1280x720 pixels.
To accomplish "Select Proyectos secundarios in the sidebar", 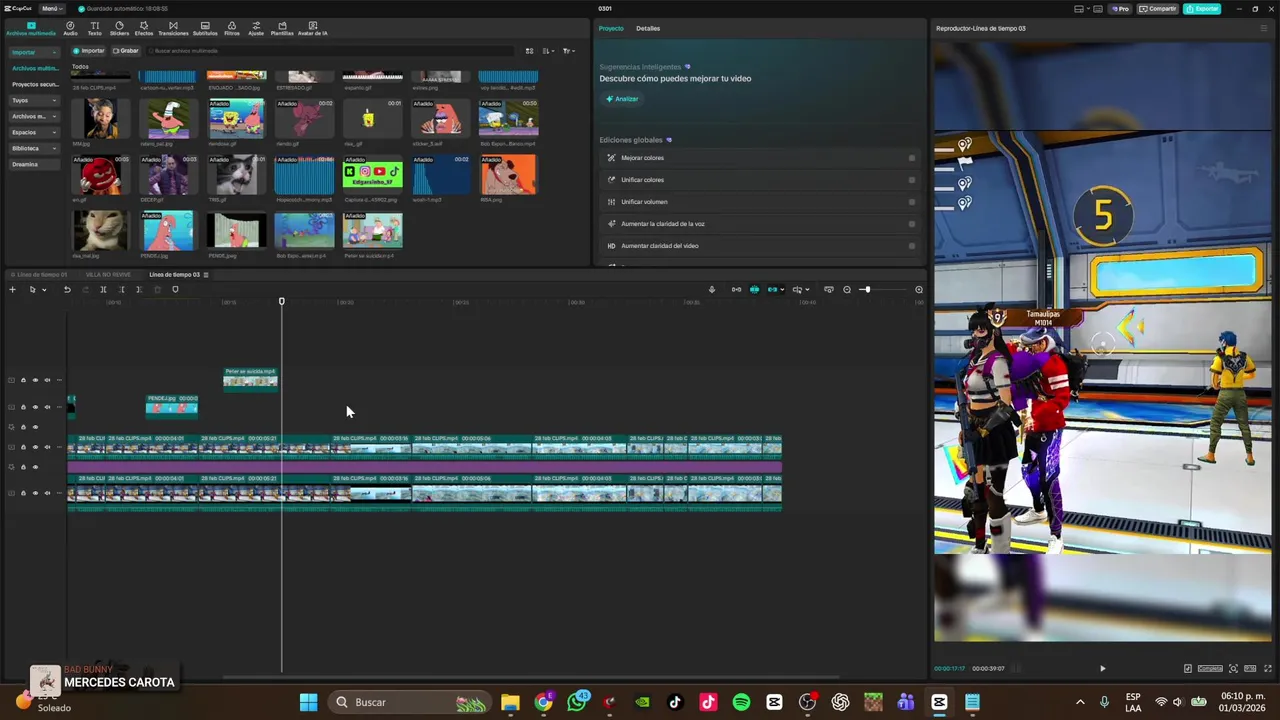I will click(35, 84).
